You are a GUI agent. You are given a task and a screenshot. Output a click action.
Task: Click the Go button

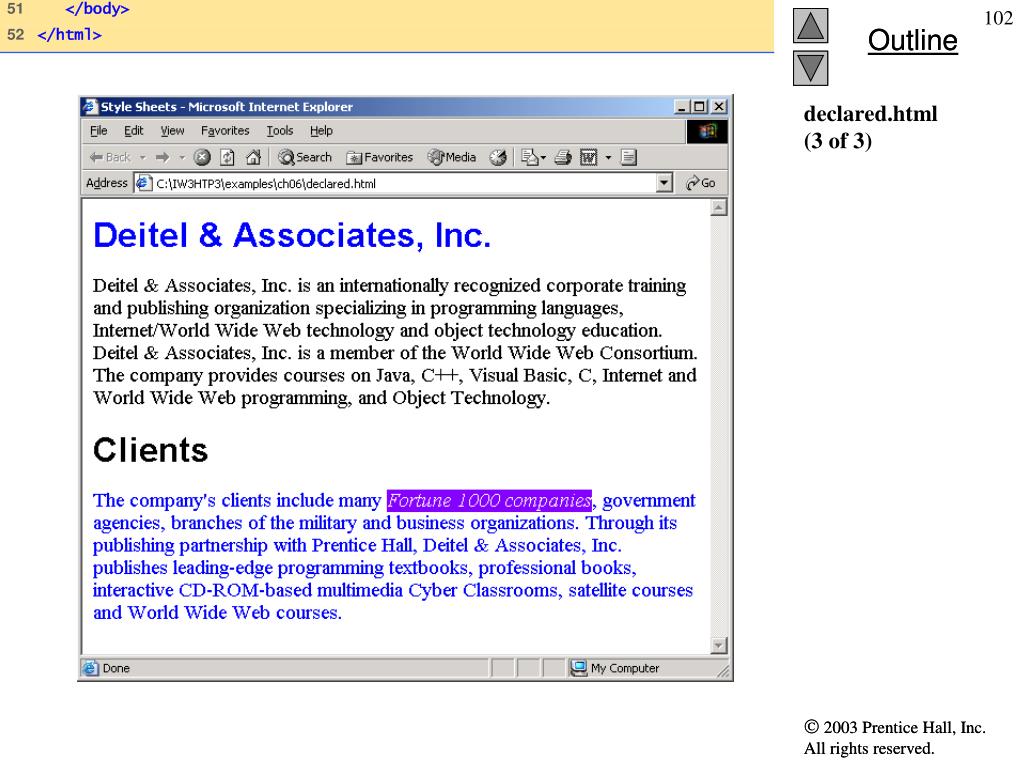[701, 184]
